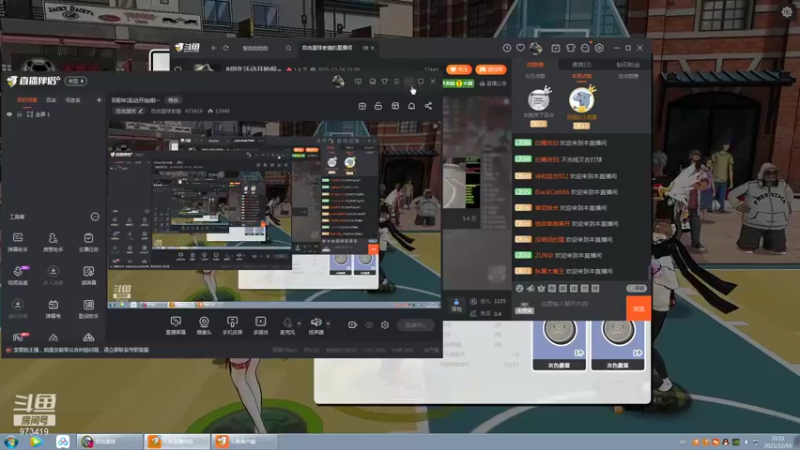Open settings gear in streaming companion bottom bar
Image resolution: width=800 pixels, height=450 pixels.
tap(385, 325)
